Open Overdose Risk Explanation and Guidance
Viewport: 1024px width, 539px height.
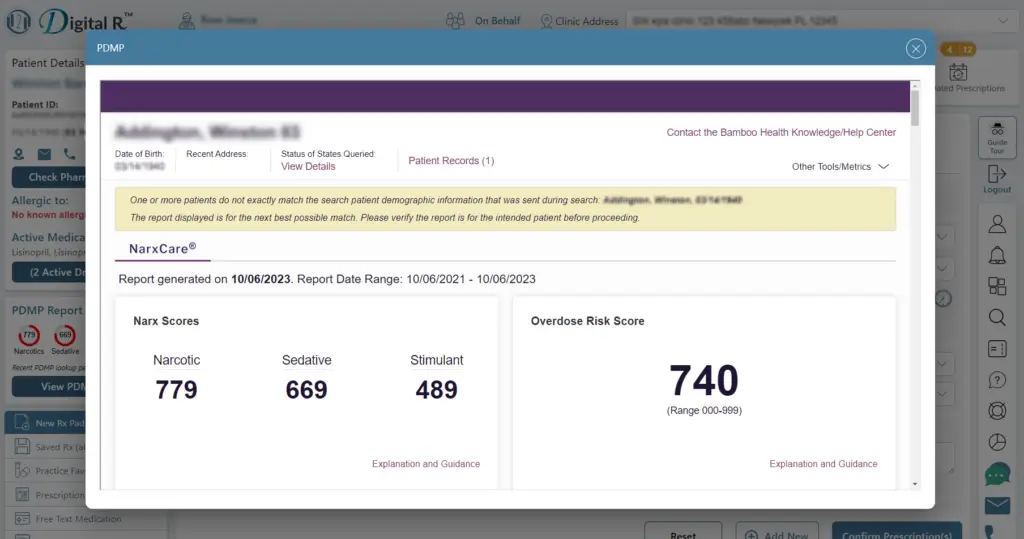coord(823,464)
